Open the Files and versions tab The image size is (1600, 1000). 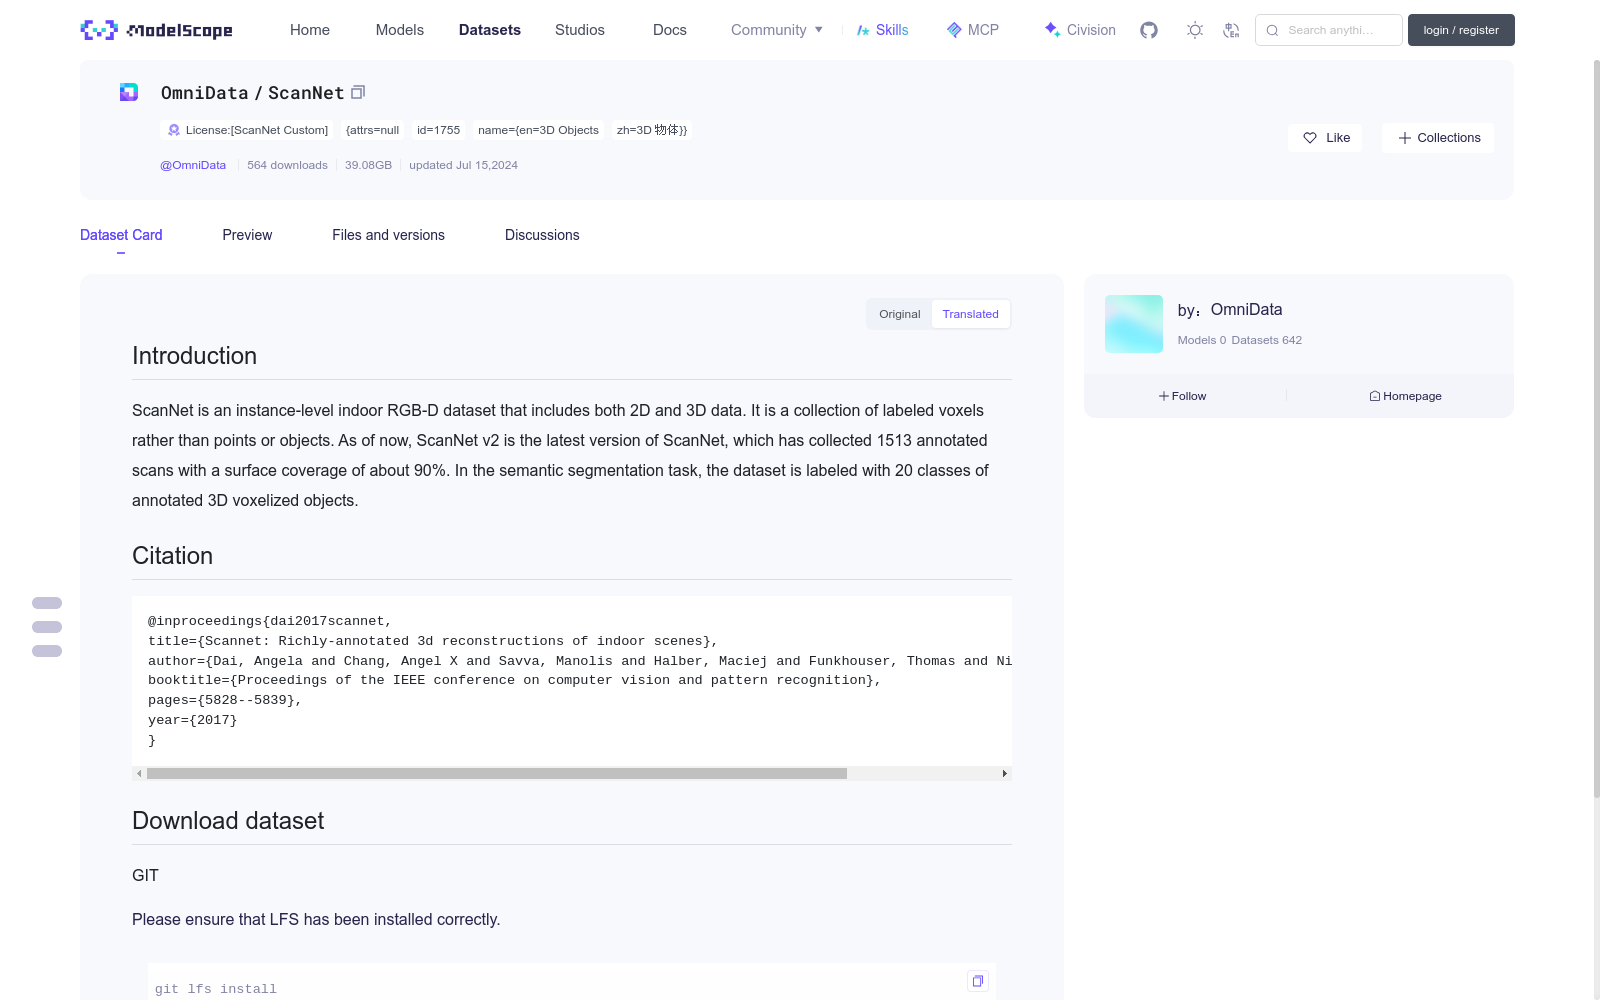(388, 235)
